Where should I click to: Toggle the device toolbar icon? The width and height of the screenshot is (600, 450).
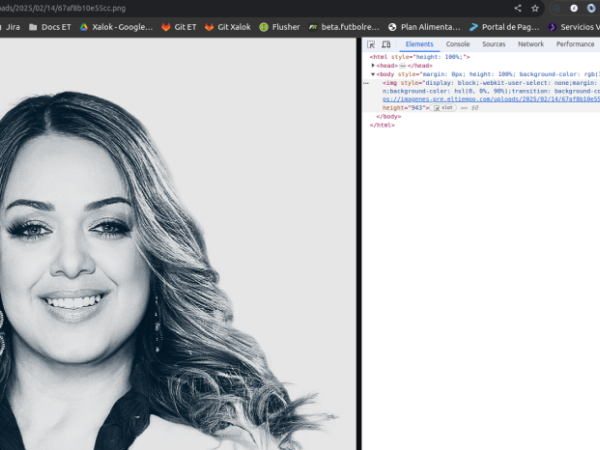coord(385,45)
